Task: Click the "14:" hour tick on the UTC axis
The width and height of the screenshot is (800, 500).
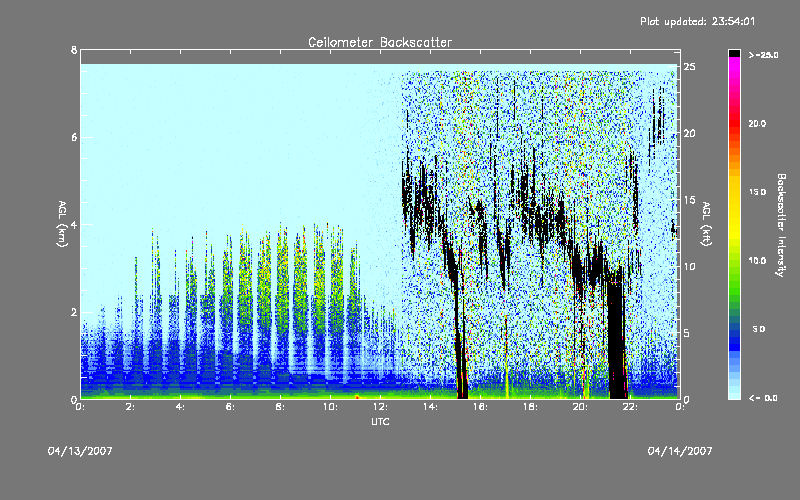Action: click(431, 407)
